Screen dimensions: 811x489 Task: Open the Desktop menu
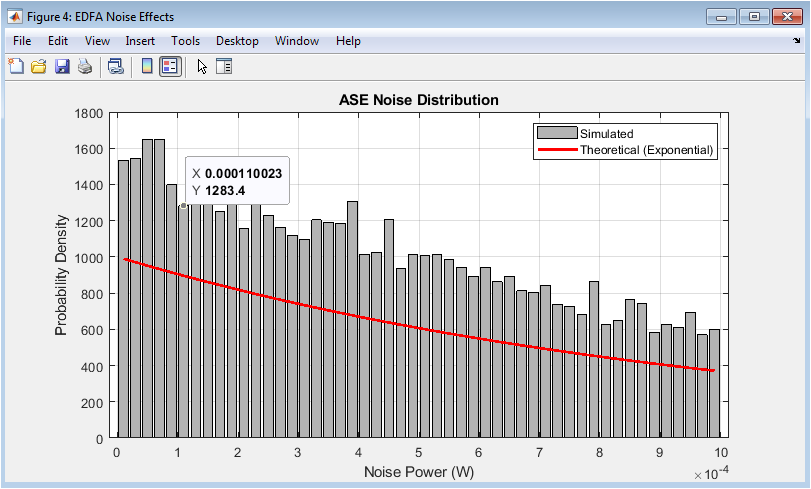(237, 41)
